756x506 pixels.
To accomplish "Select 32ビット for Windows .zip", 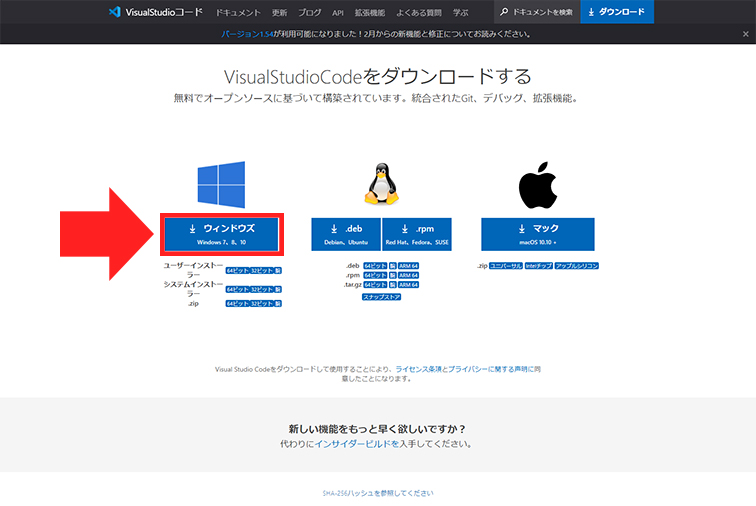I will coord(261,303).
